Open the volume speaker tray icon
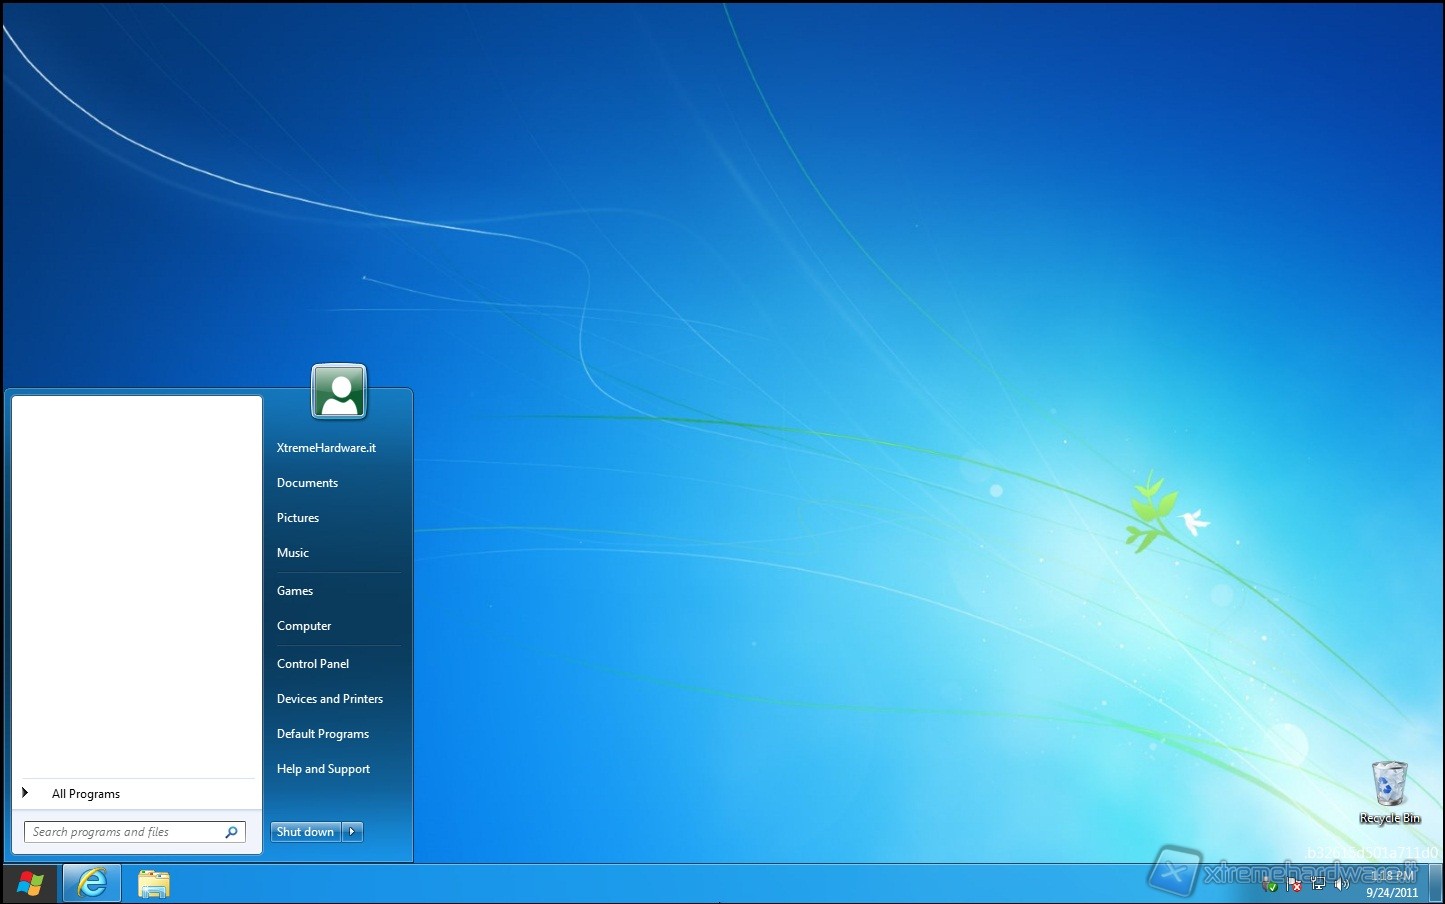The image size is (1445, 904). 1342,885
